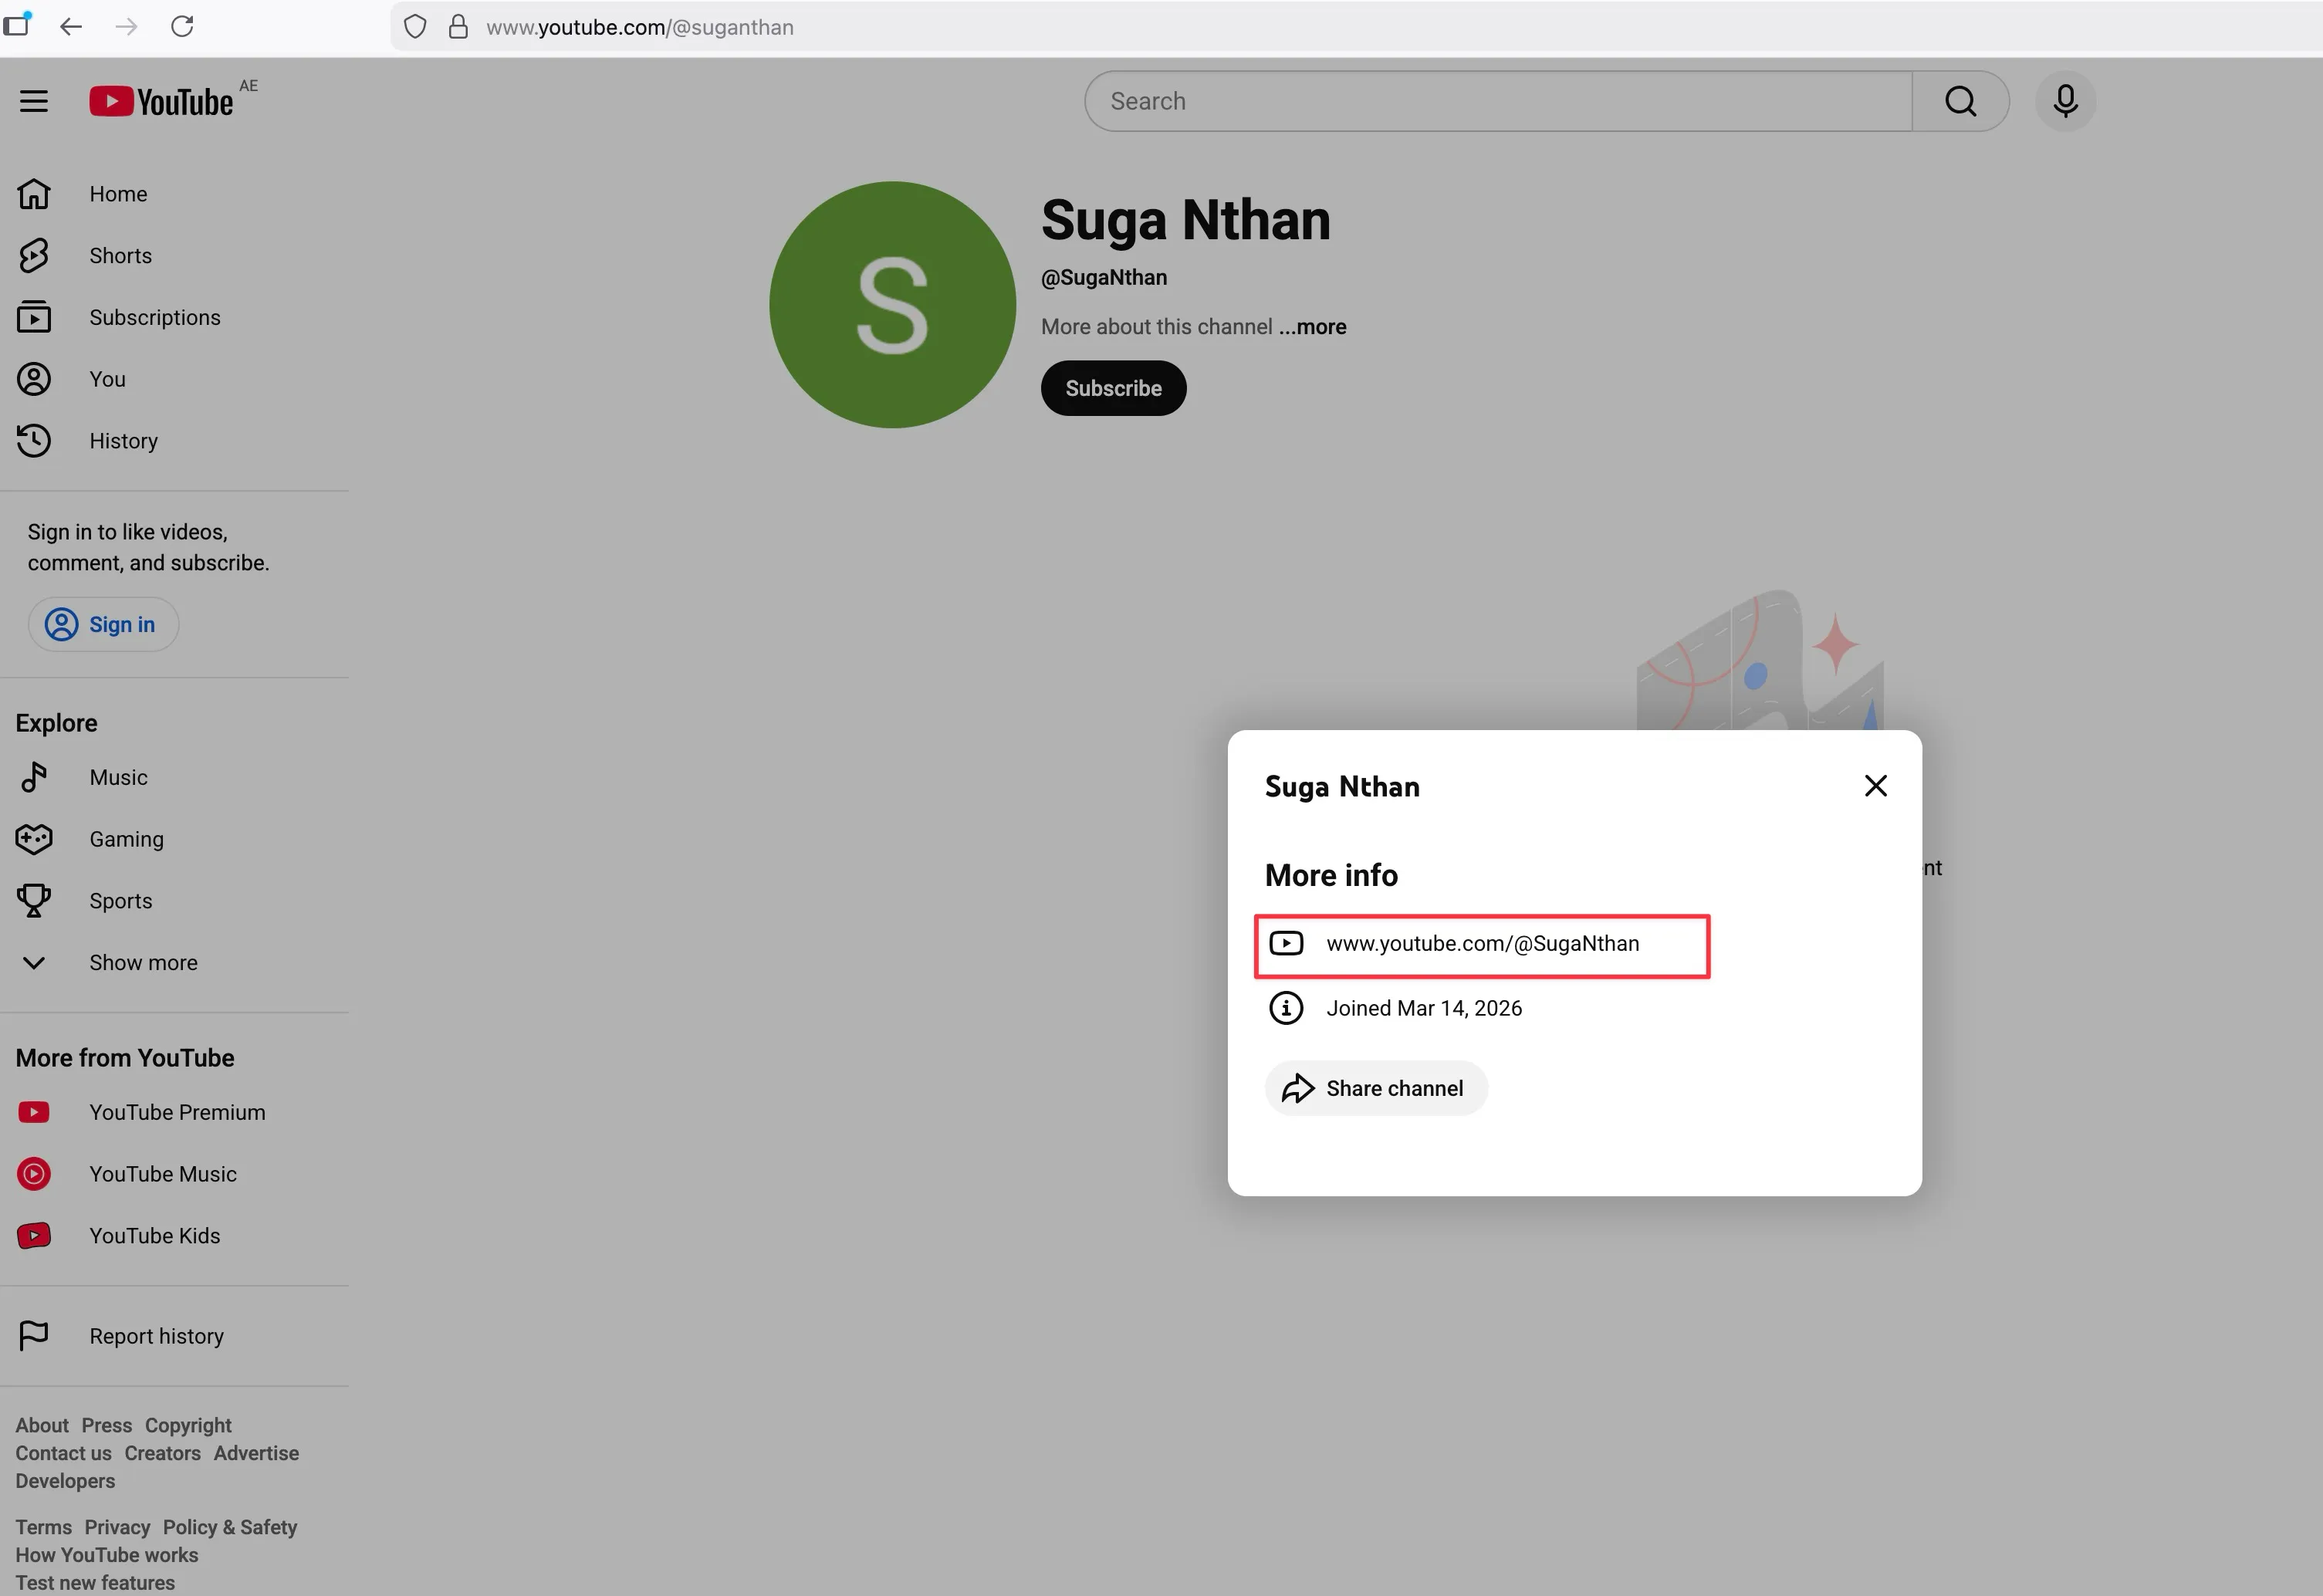Click the www.youtube.com/@SugaNthan channel link
The height and width of the screenshot is (1596, 2323).
point(1481,944)
